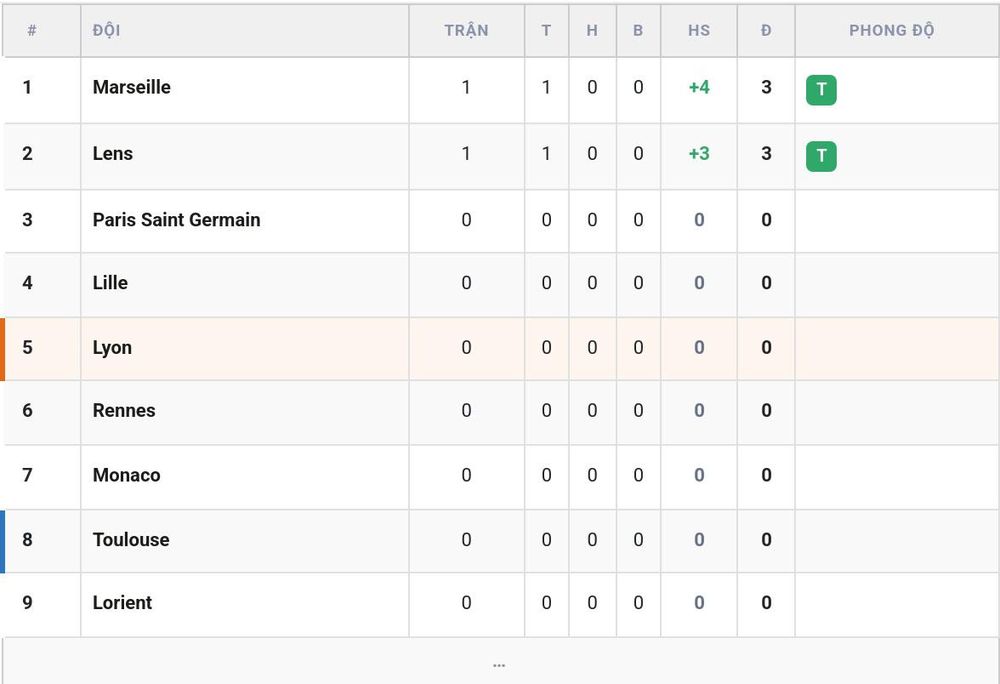The image size is (1000, 684).
Task: Click Lens's +3 goal difference value
Action: click(699, 153)
